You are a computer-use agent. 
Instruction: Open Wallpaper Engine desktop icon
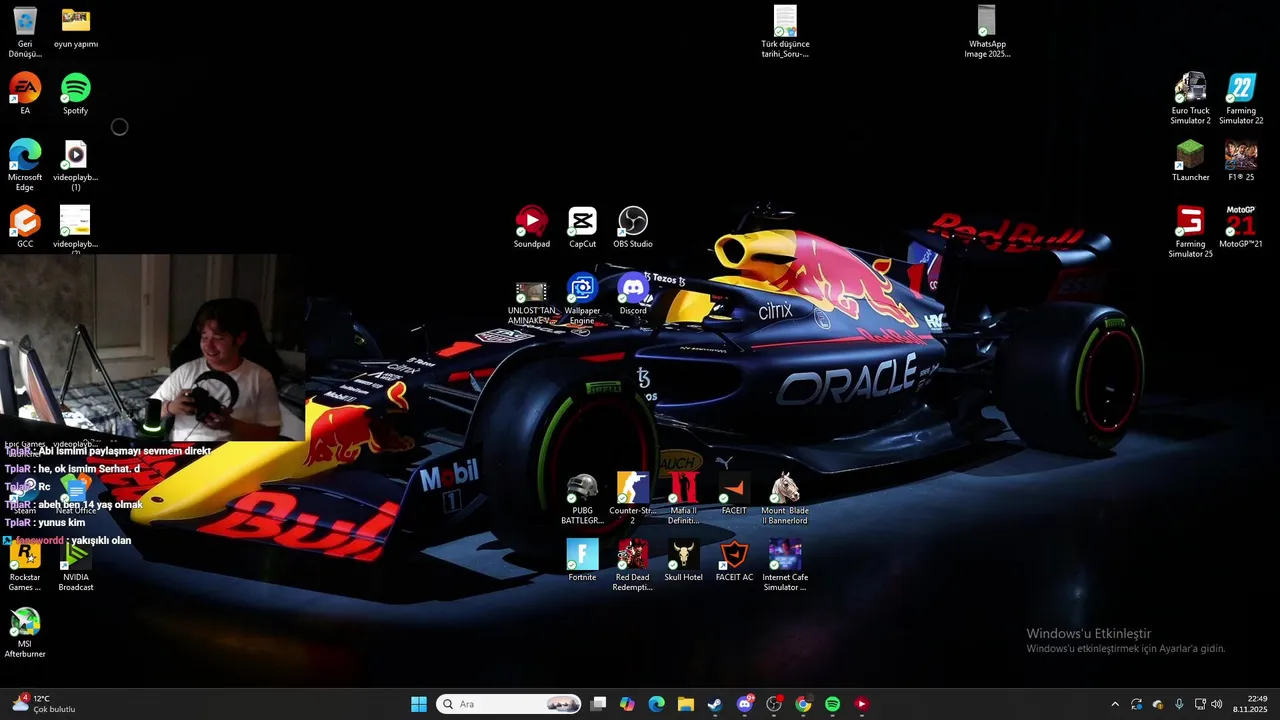pos(582,299)
